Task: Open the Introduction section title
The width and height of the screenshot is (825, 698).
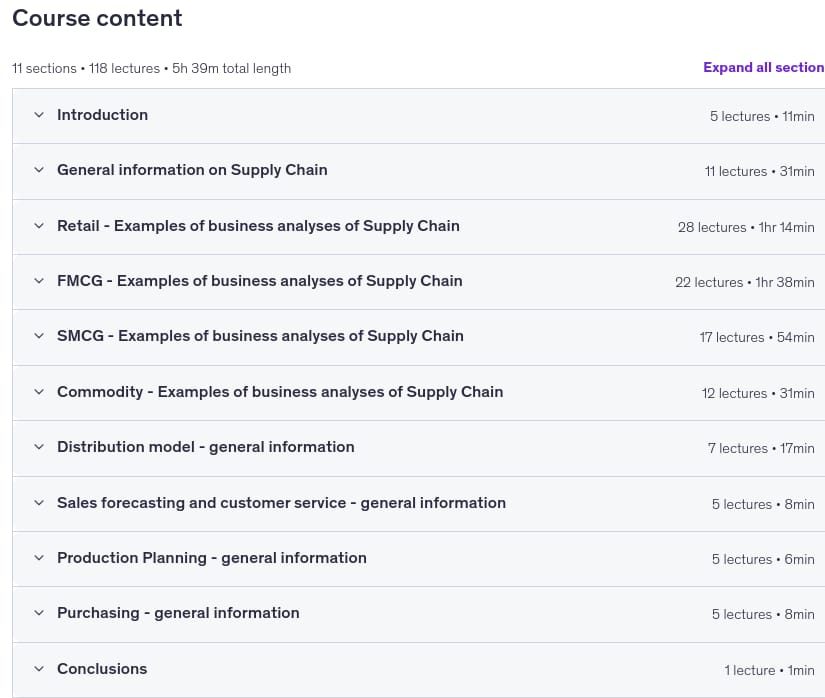Action: point(103,115)
